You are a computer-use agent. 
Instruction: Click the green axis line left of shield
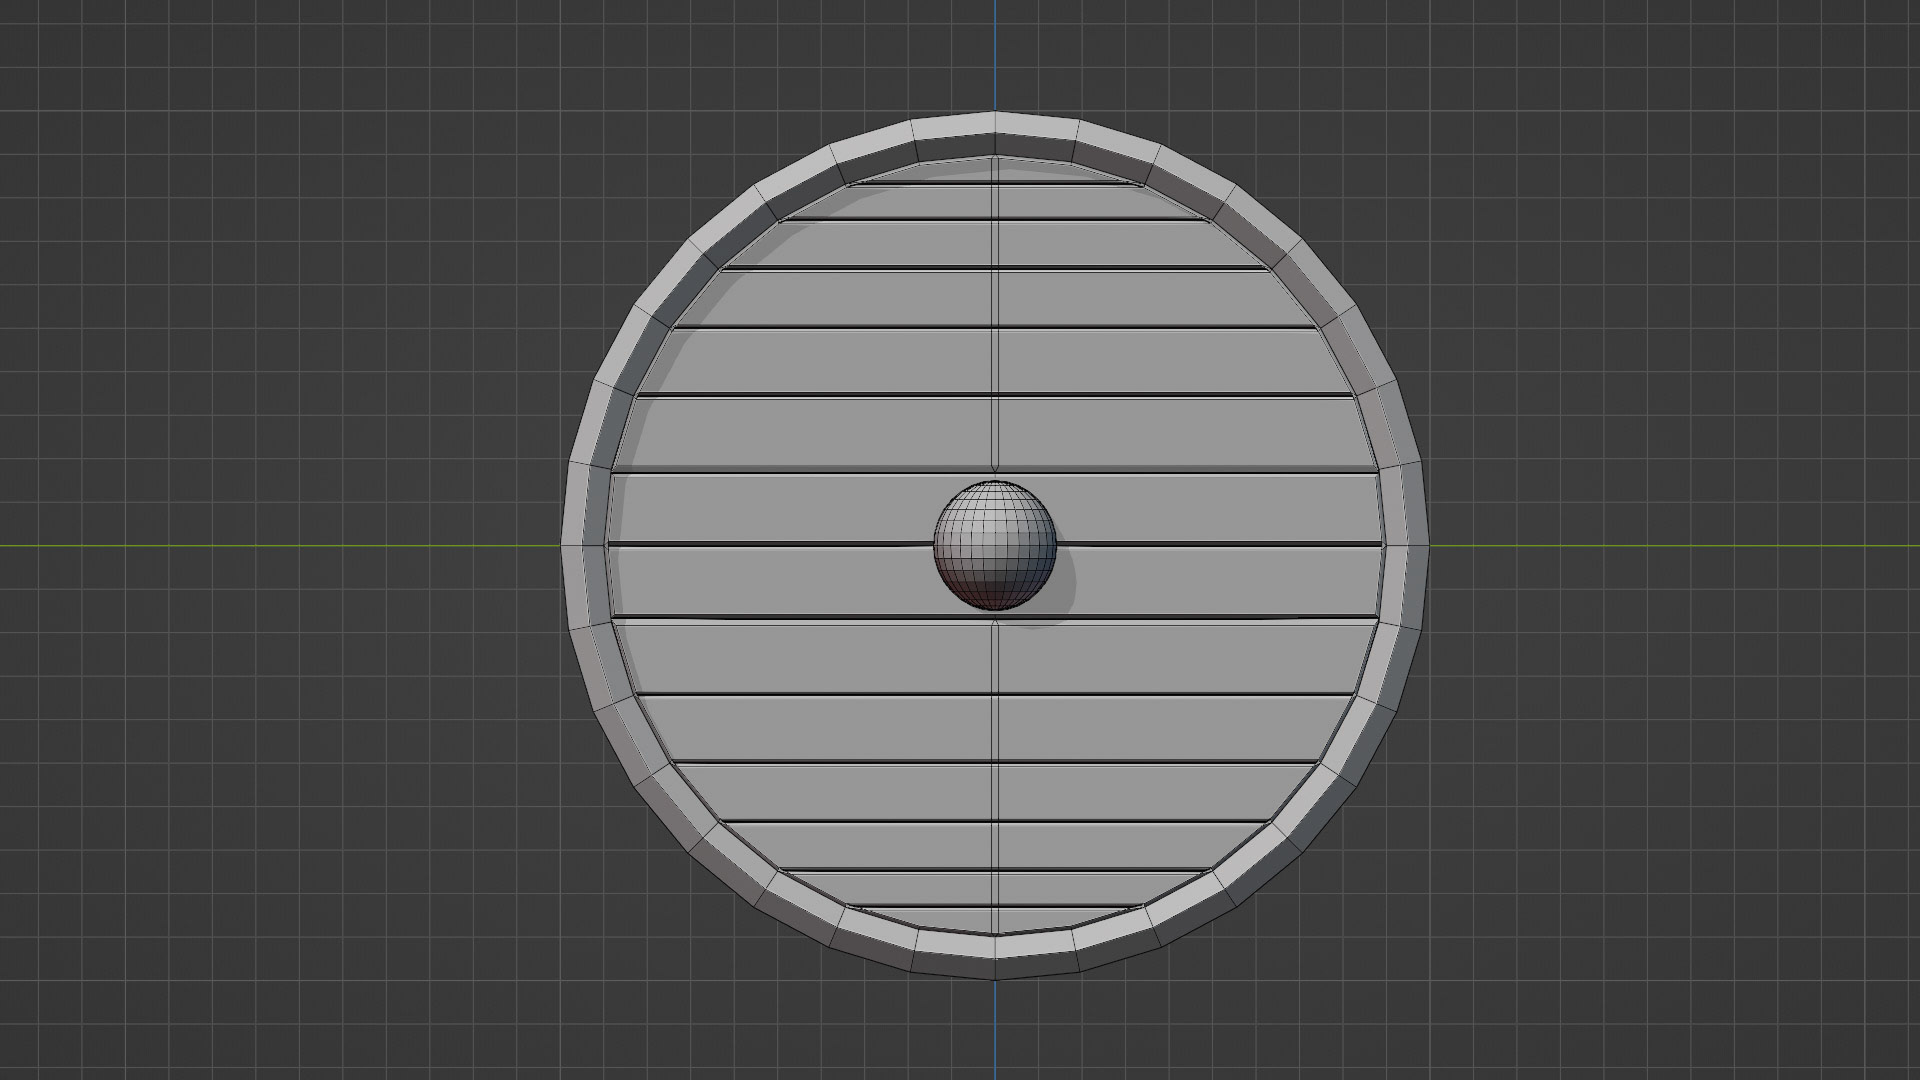coord(280,546)
